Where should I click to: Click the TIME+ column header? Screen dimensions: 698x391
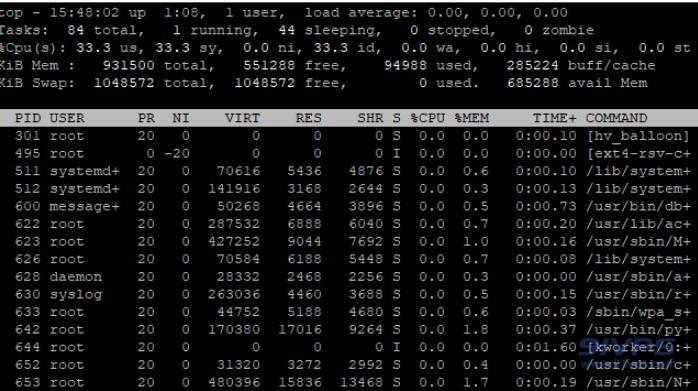point(554,118)
